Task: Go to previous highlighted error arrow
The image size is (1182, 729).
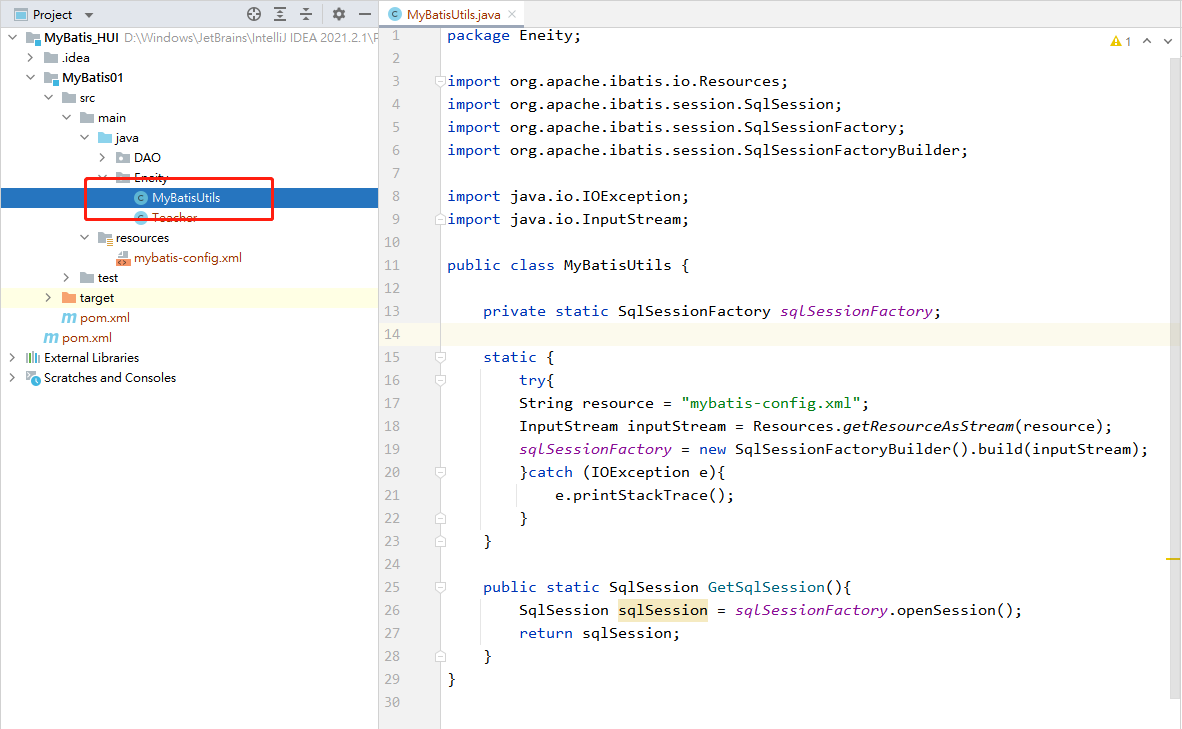Action: point(1147,41)
